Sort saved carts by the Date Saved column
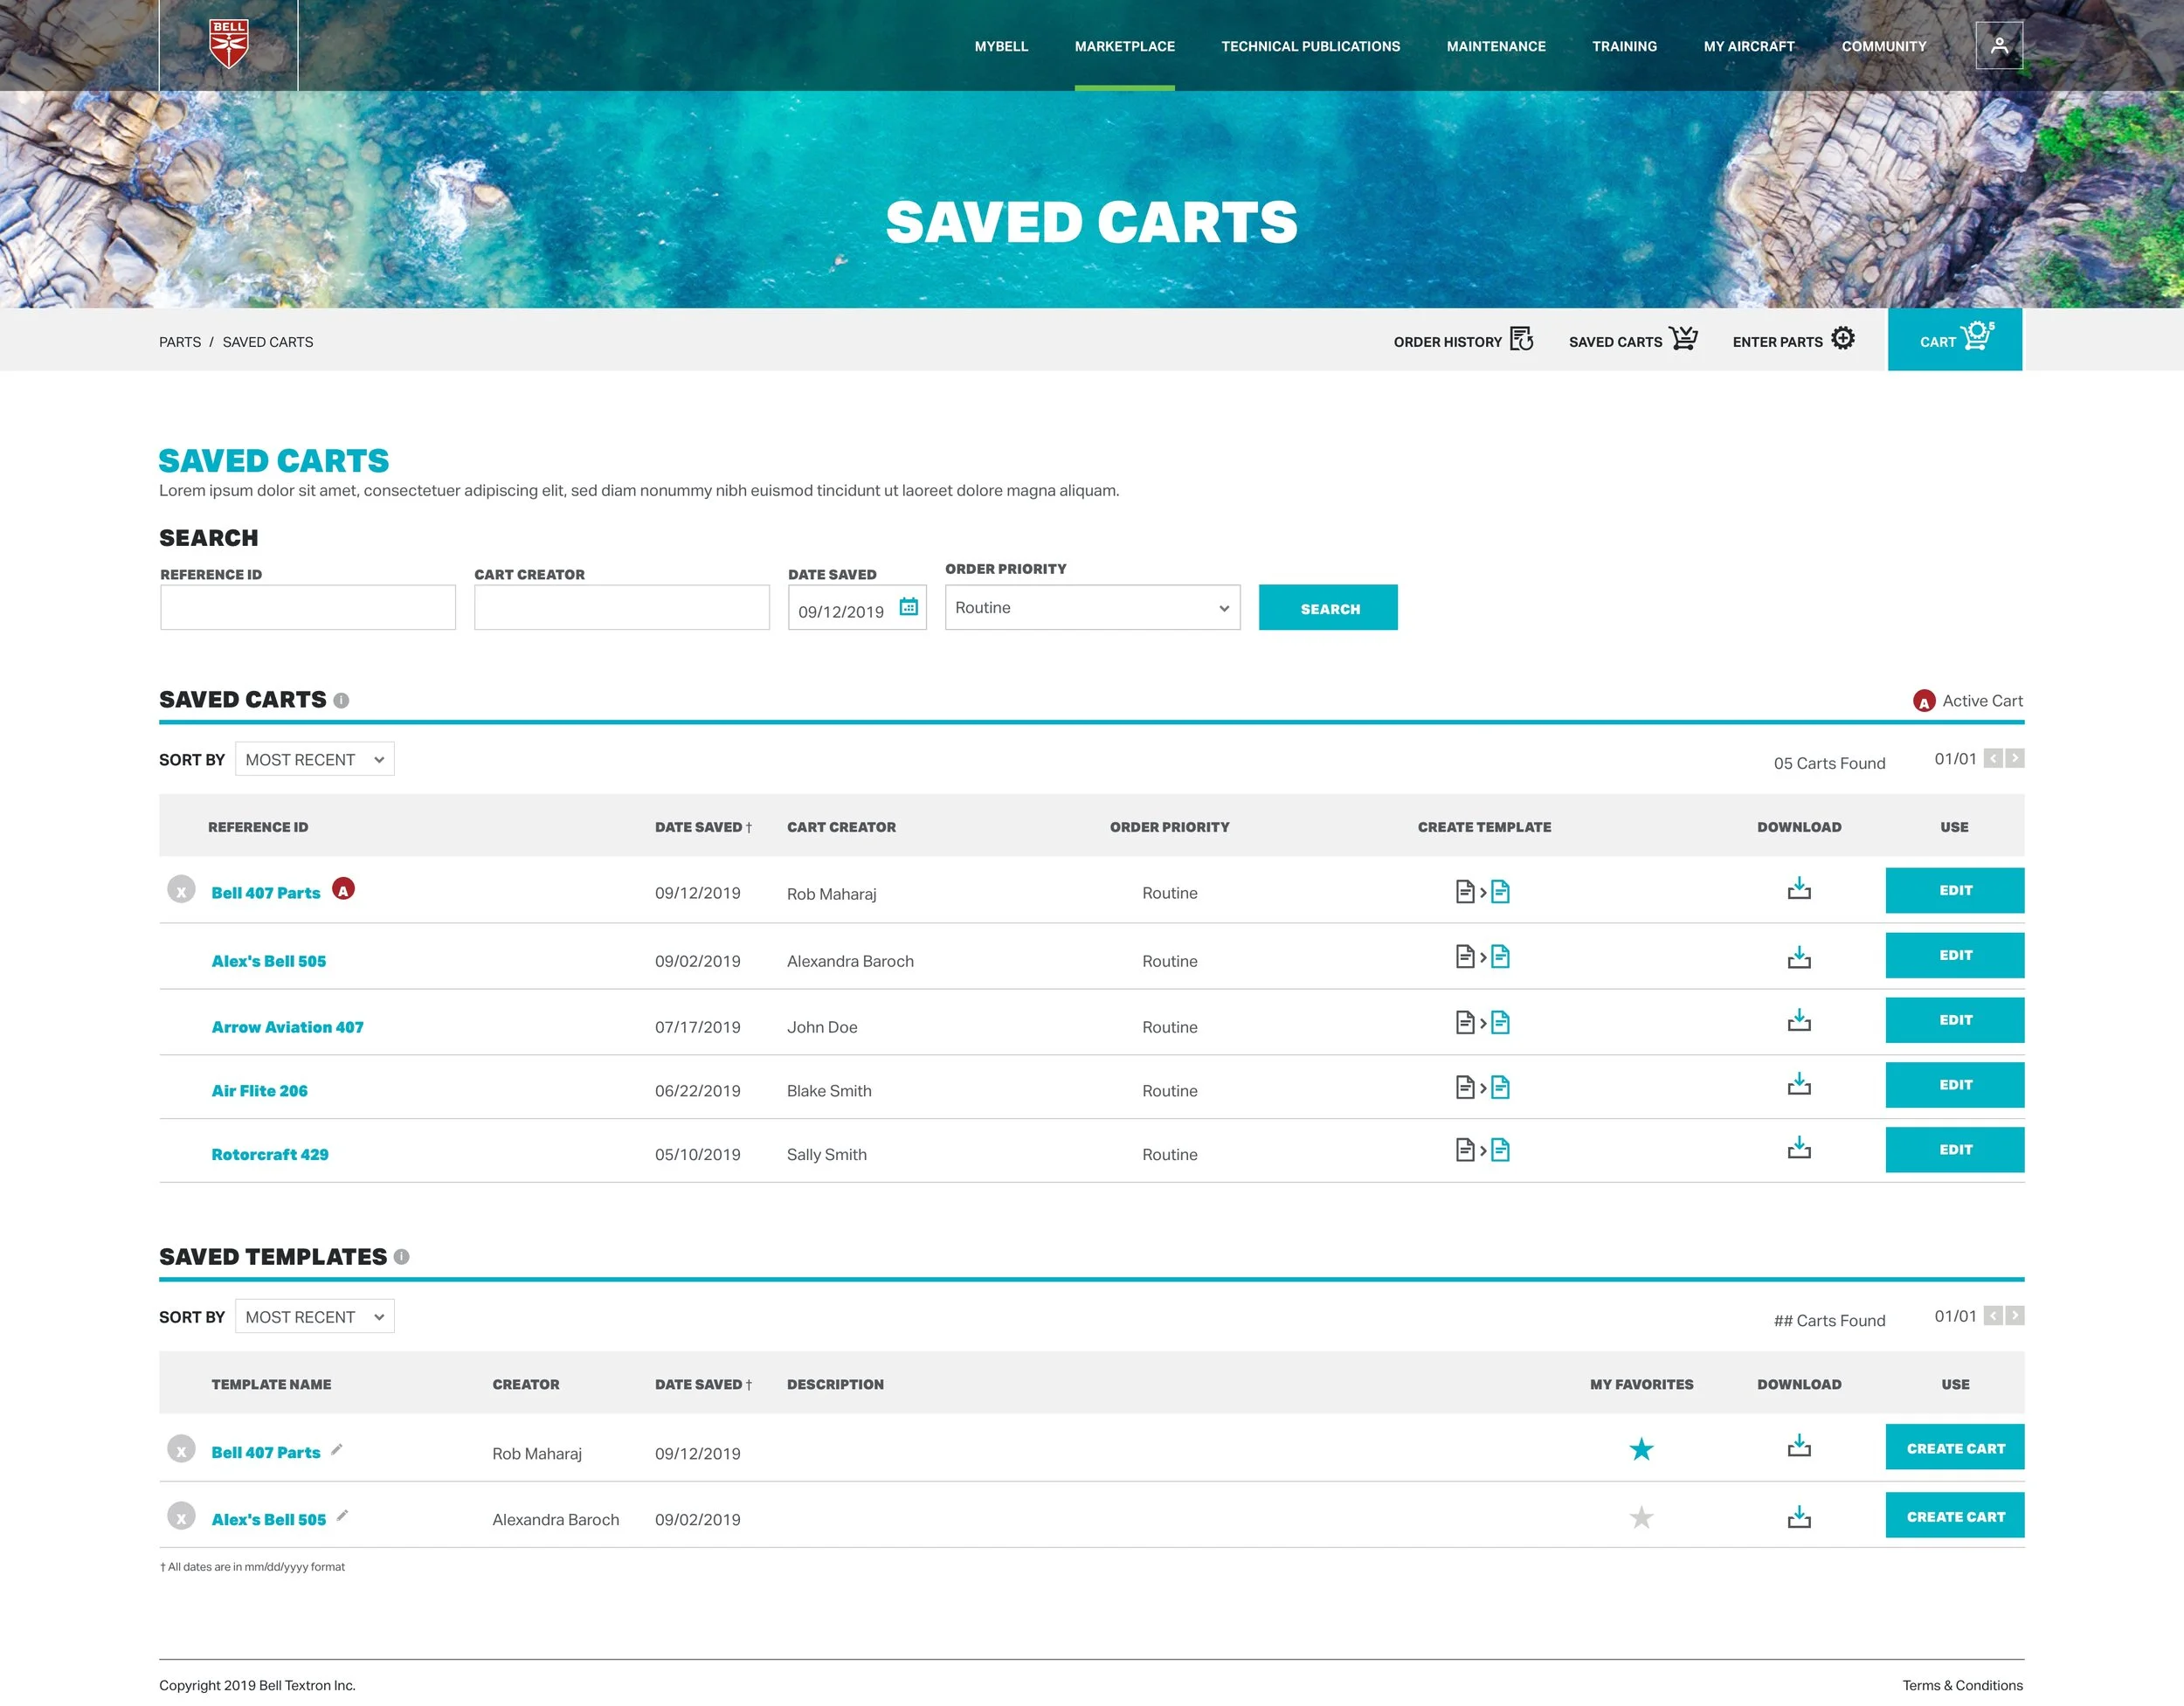 tap(703, 827)
